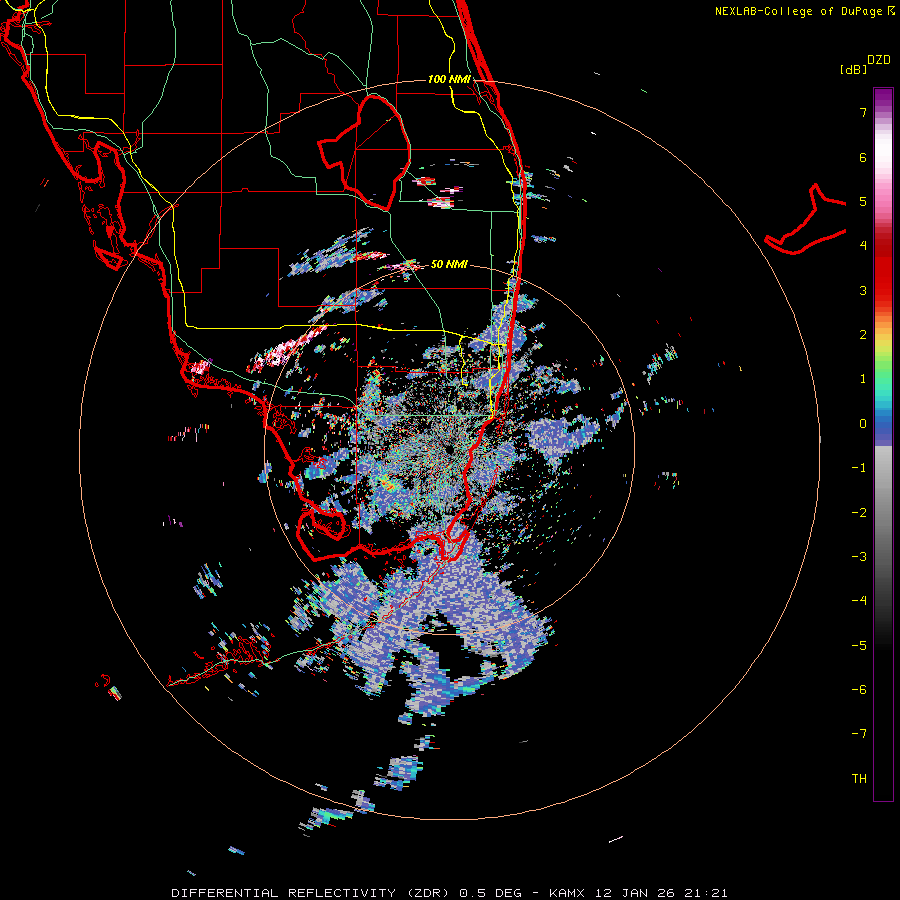This screenshot has height=900, width=900.
Task: Click the color scale value -4
Action: 859,601
